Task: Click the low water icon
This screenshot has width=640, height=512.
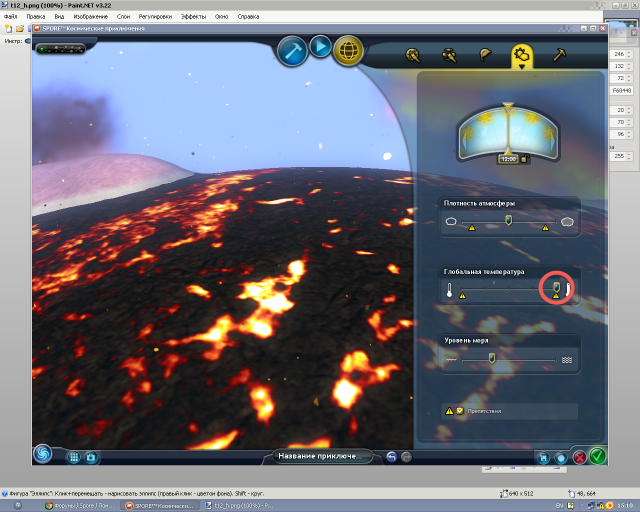Action: (x=451, y=360)
